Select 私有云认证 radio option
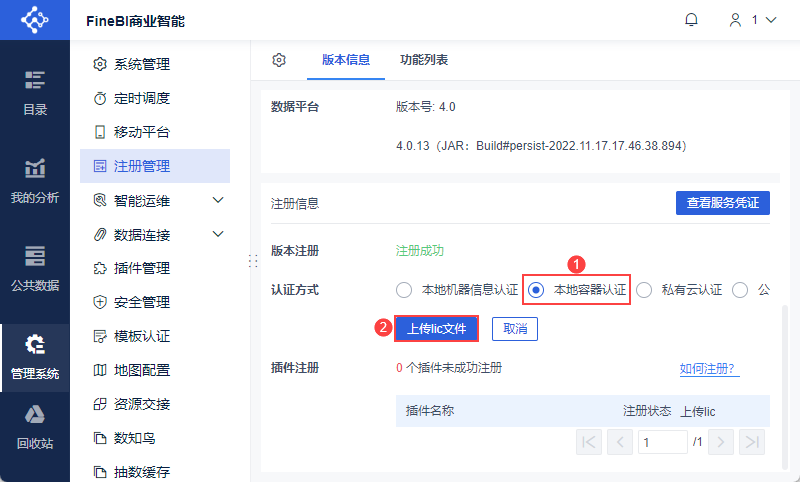 click(x=644, y=290)
